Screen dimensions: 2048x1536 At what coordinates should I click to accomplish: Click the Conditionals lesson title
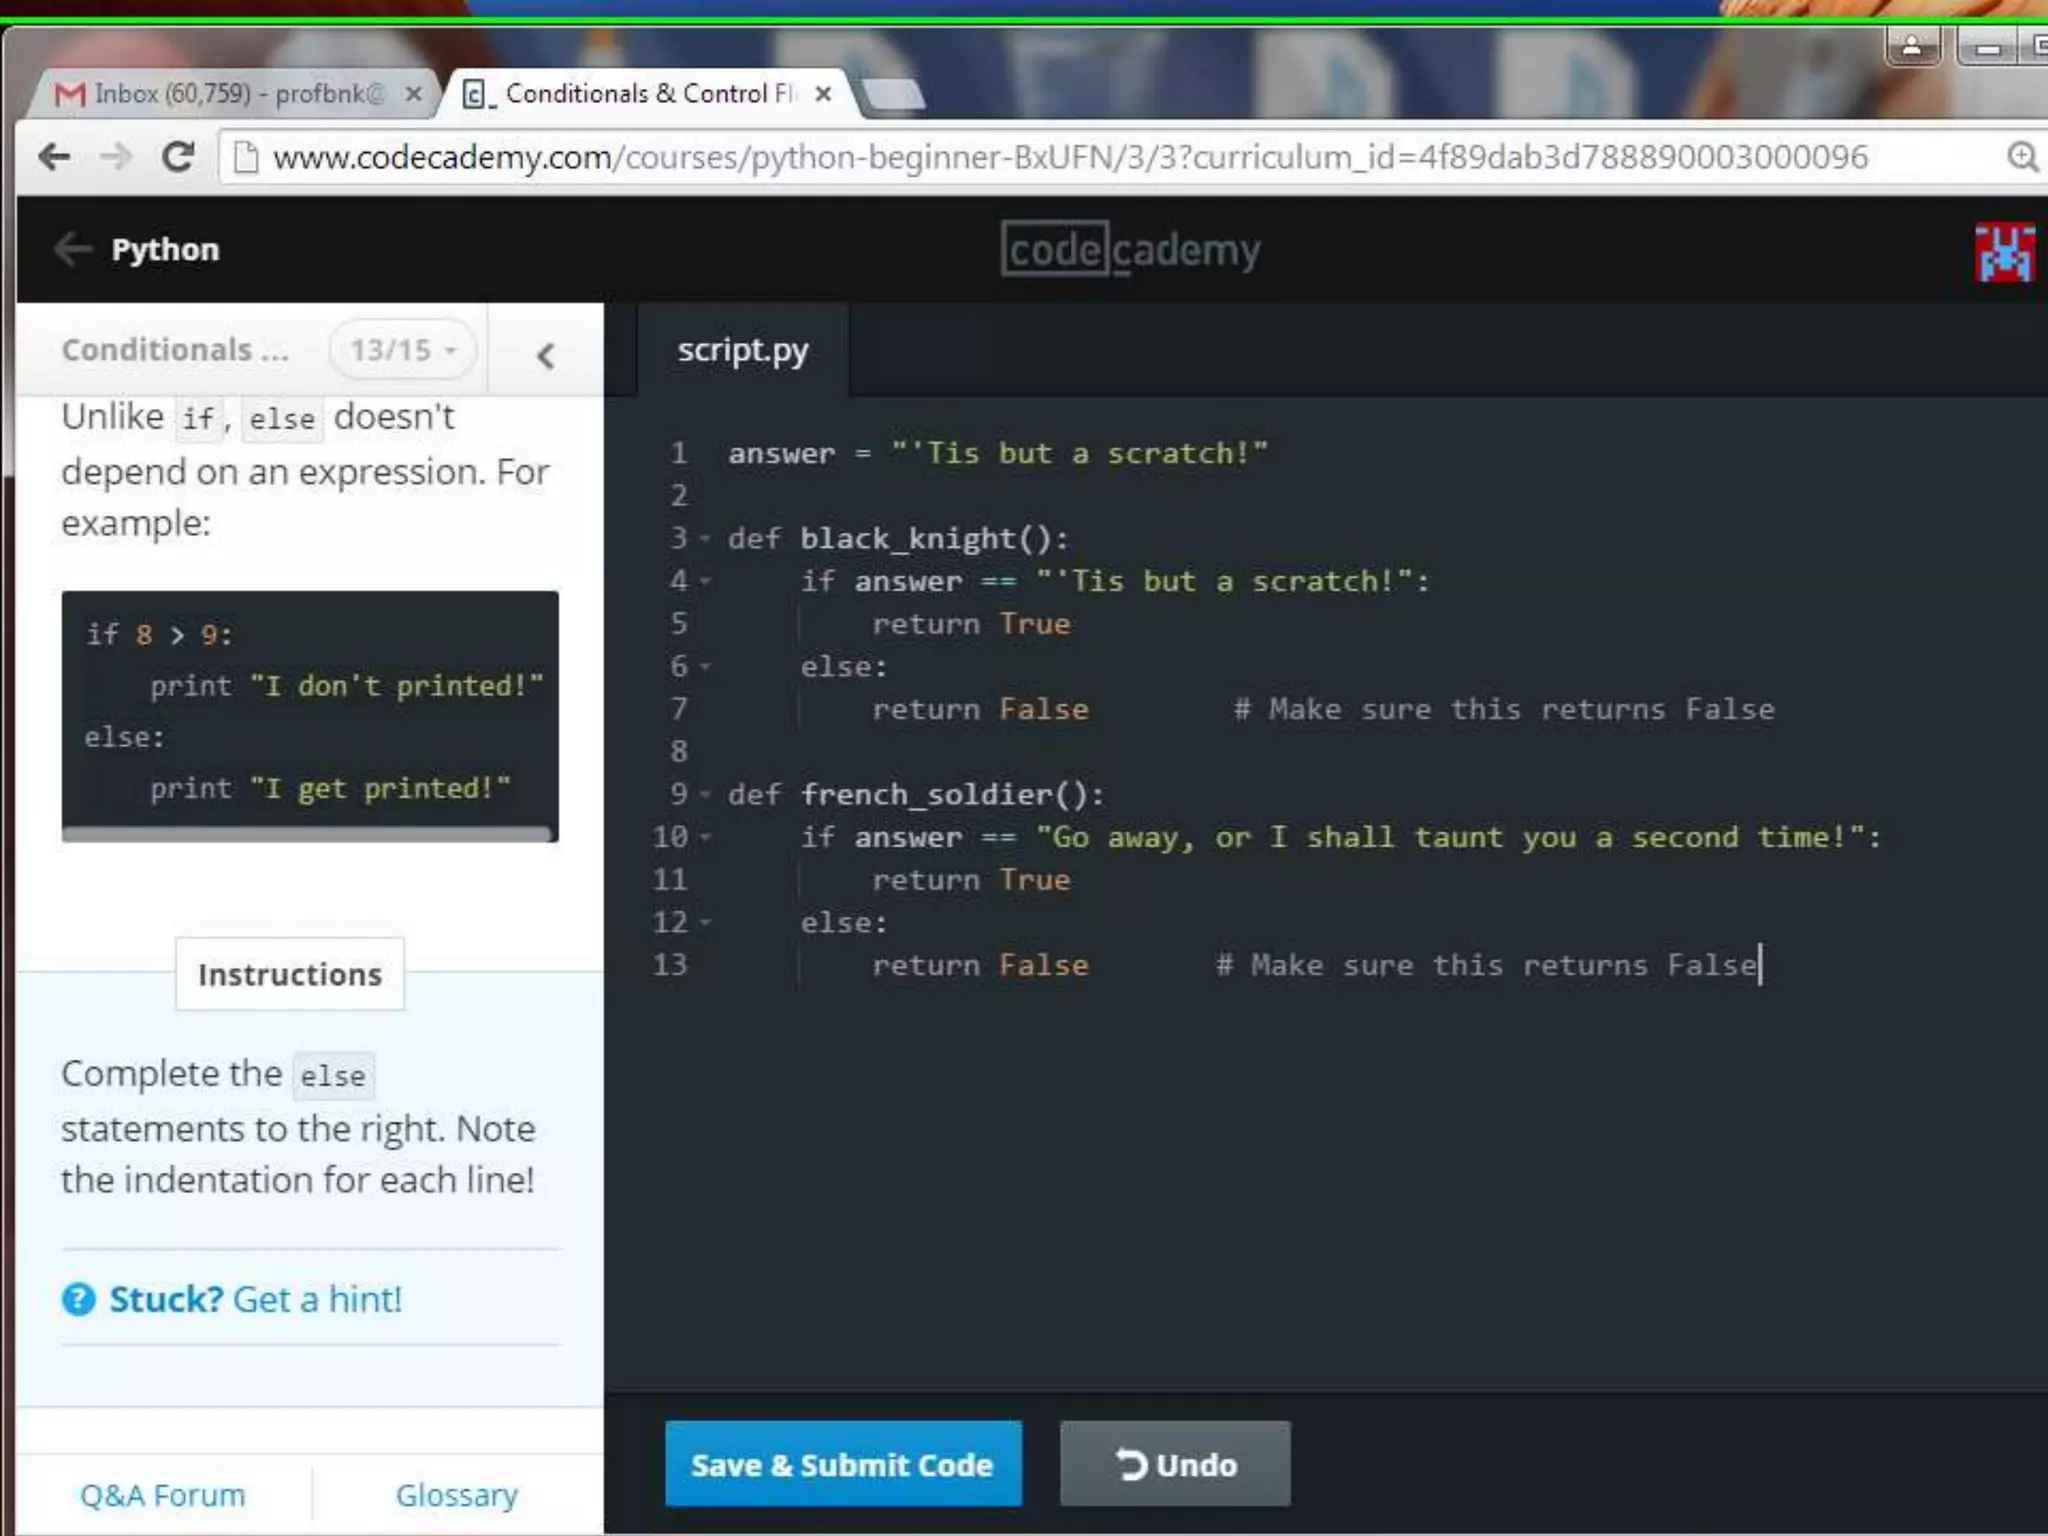pos(175,350)
